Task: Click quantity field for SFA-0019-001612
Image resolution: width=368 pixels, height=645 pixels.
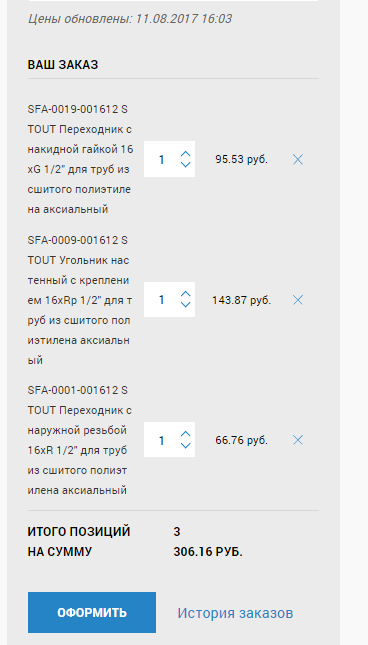Action: [162, 159]
